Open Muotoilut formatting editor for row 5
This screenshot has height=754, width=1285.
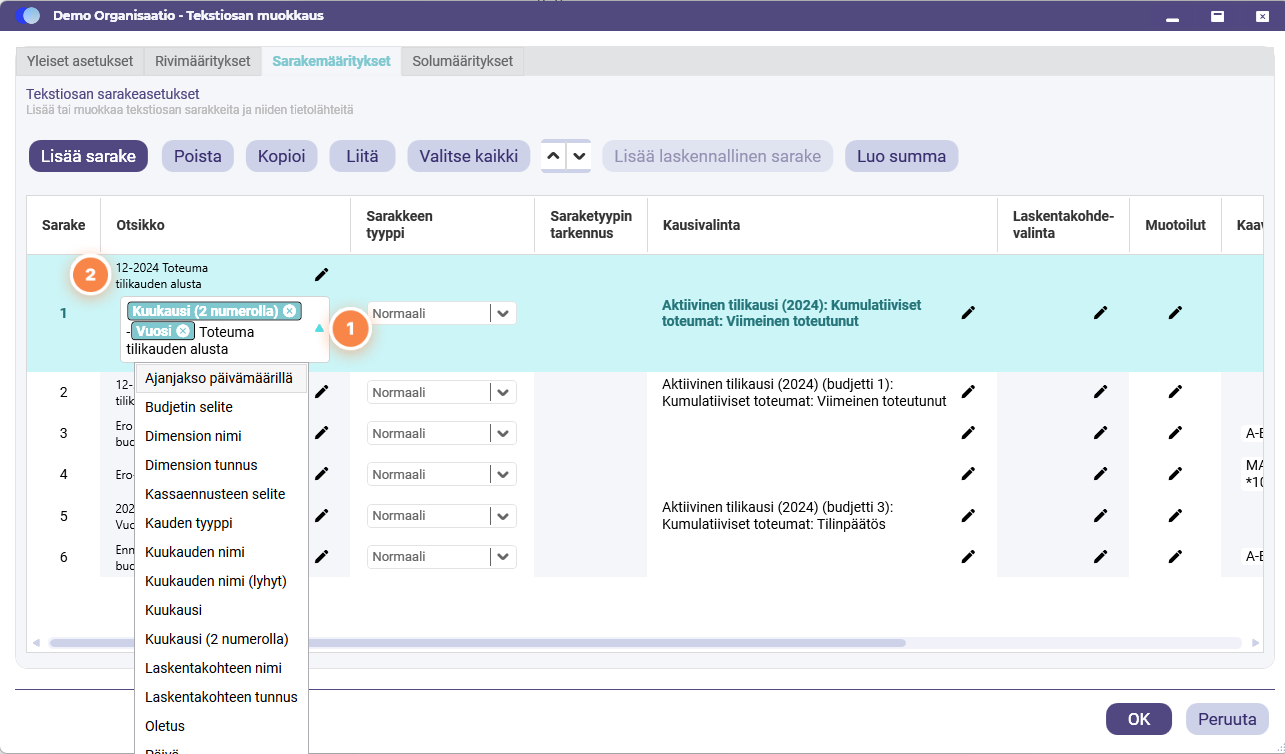pos(1175,515)
